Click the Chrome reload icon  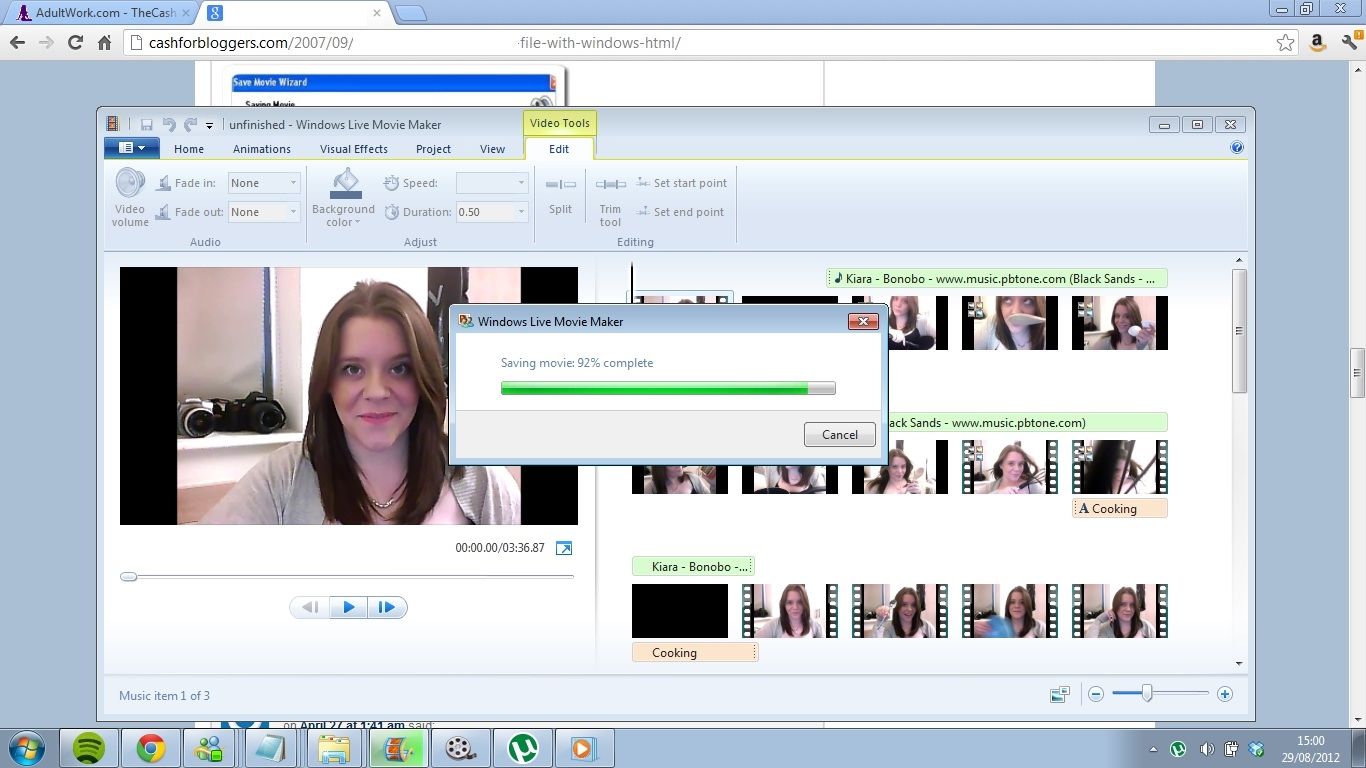[x=75, y=43]
